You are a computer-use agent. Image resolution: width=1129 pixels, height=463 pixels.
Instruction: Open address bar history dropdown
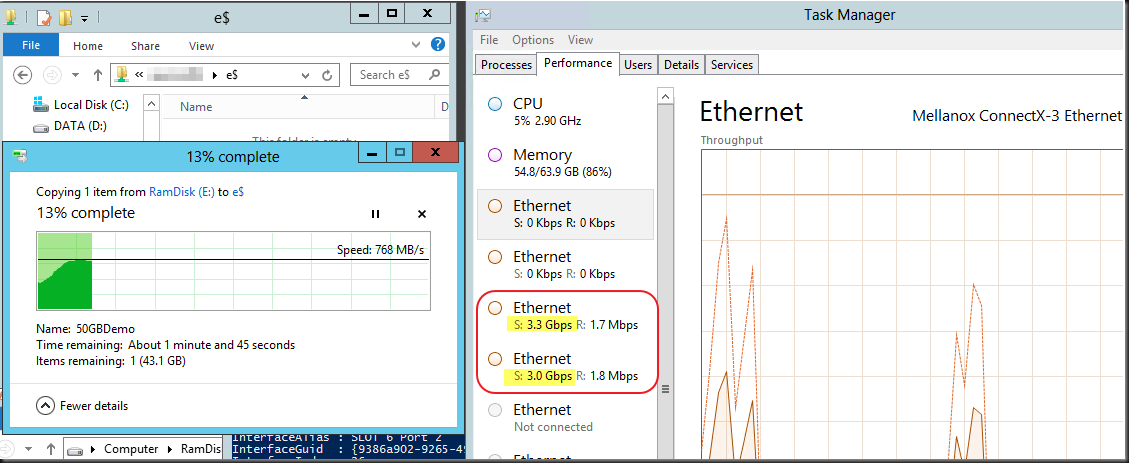[x=306, y=75]
